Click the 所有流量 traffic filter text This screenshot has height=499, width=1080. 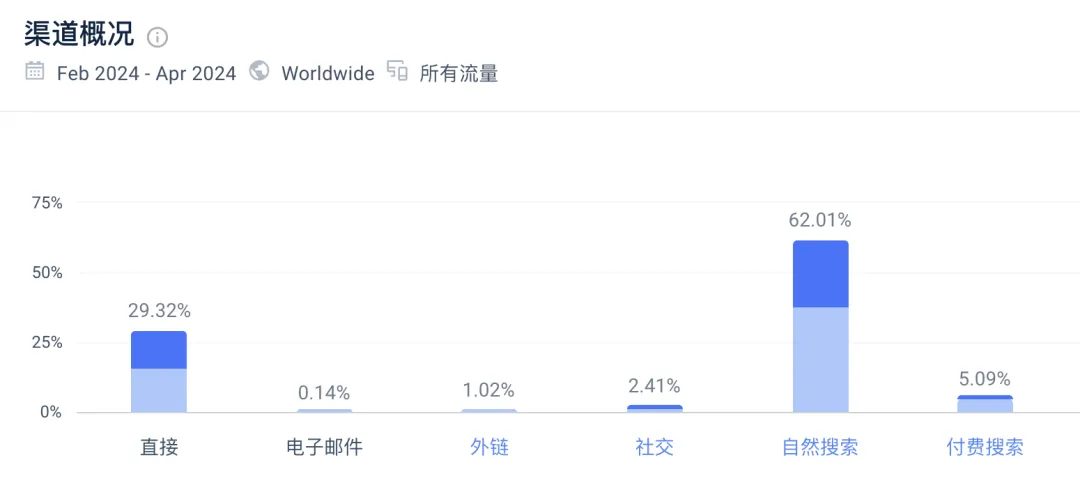pos(458,73)
